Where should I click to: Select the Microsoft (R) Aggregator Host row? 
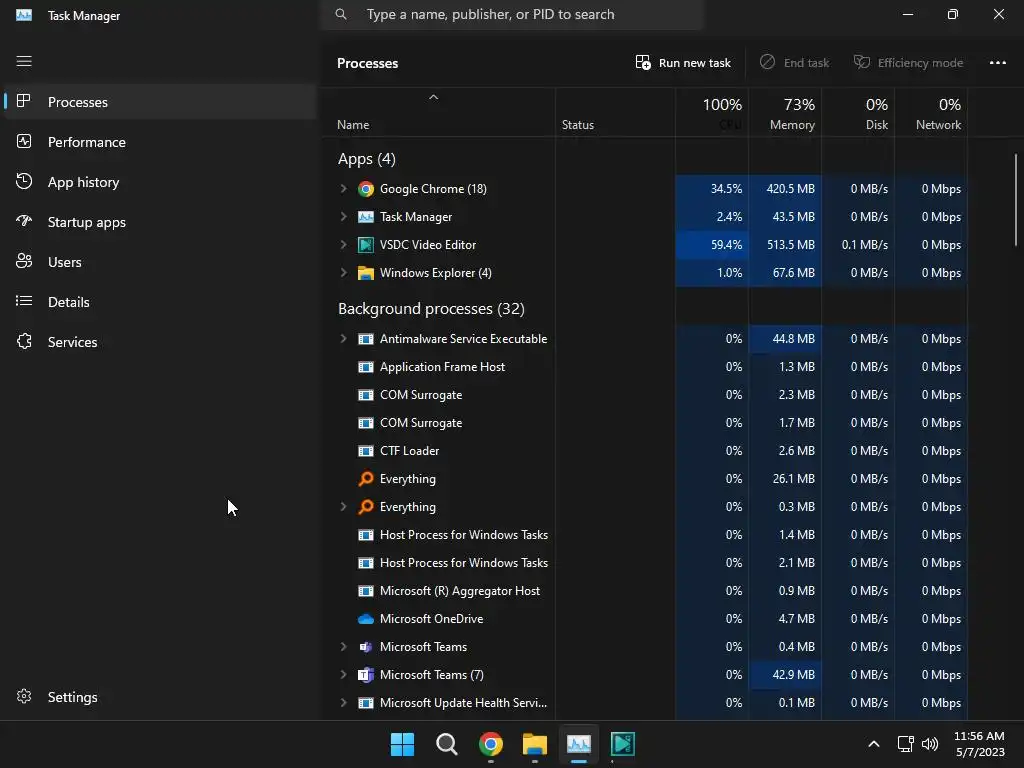[x=645, y=591]
